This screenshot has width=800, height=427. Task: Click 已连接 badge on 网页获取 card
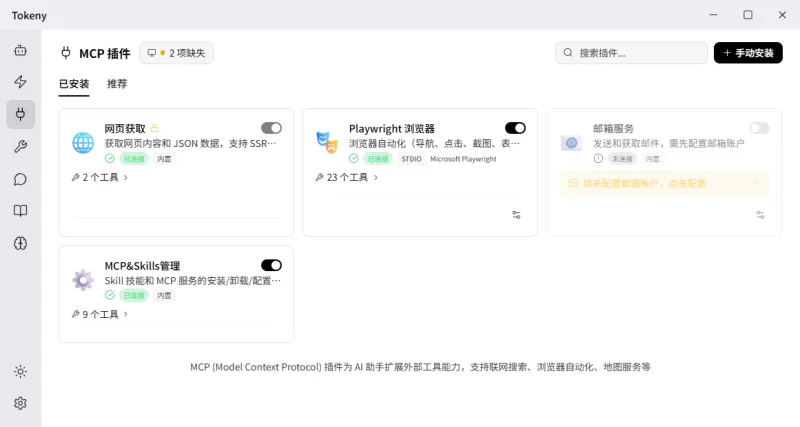click(x=134, y=159)
